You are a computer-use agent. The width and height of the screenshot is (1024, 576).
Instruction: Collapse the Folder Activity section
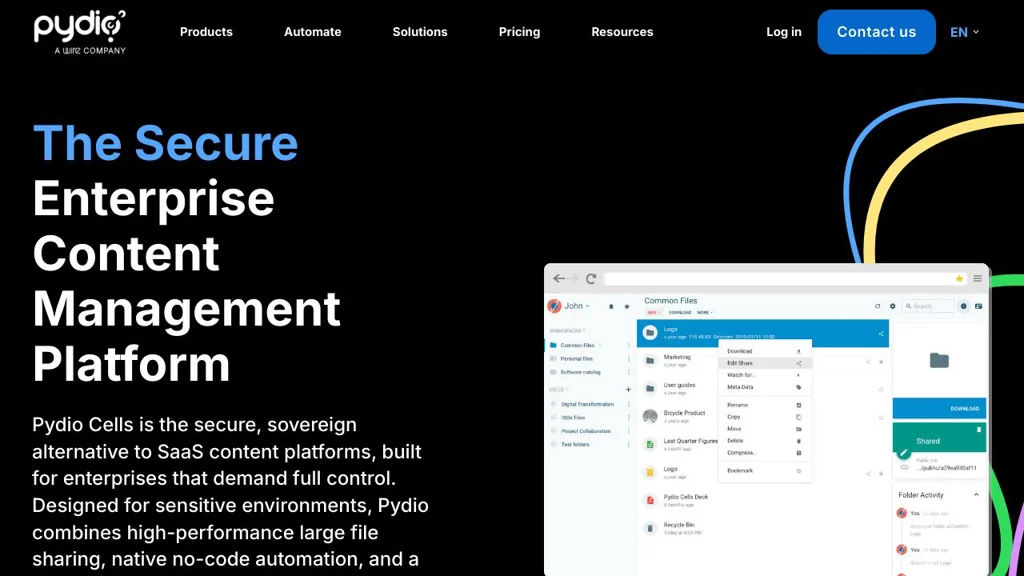[976, 495]
